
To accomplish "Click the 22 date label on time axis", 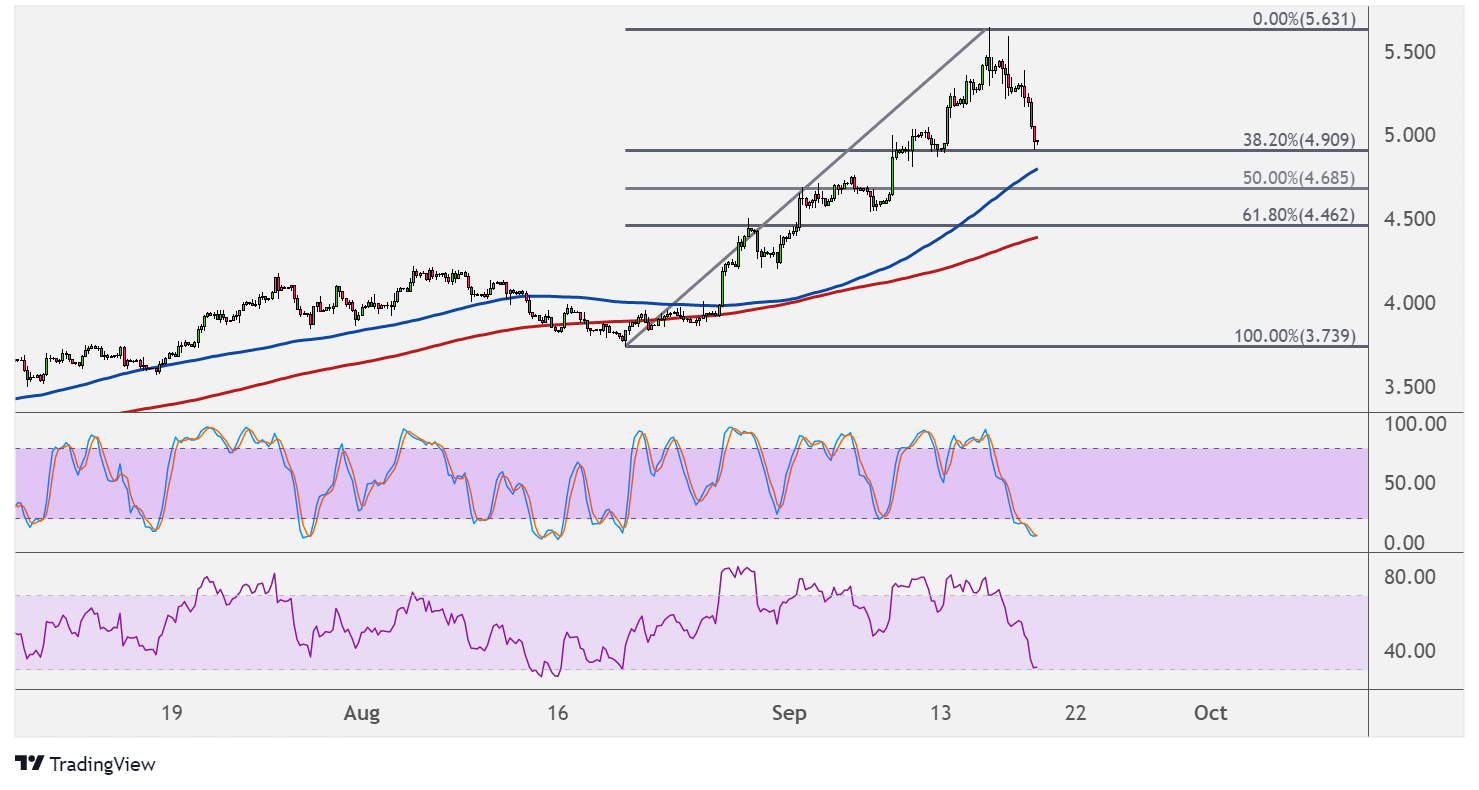I will pyautogui.click(x=1076, y=713).
